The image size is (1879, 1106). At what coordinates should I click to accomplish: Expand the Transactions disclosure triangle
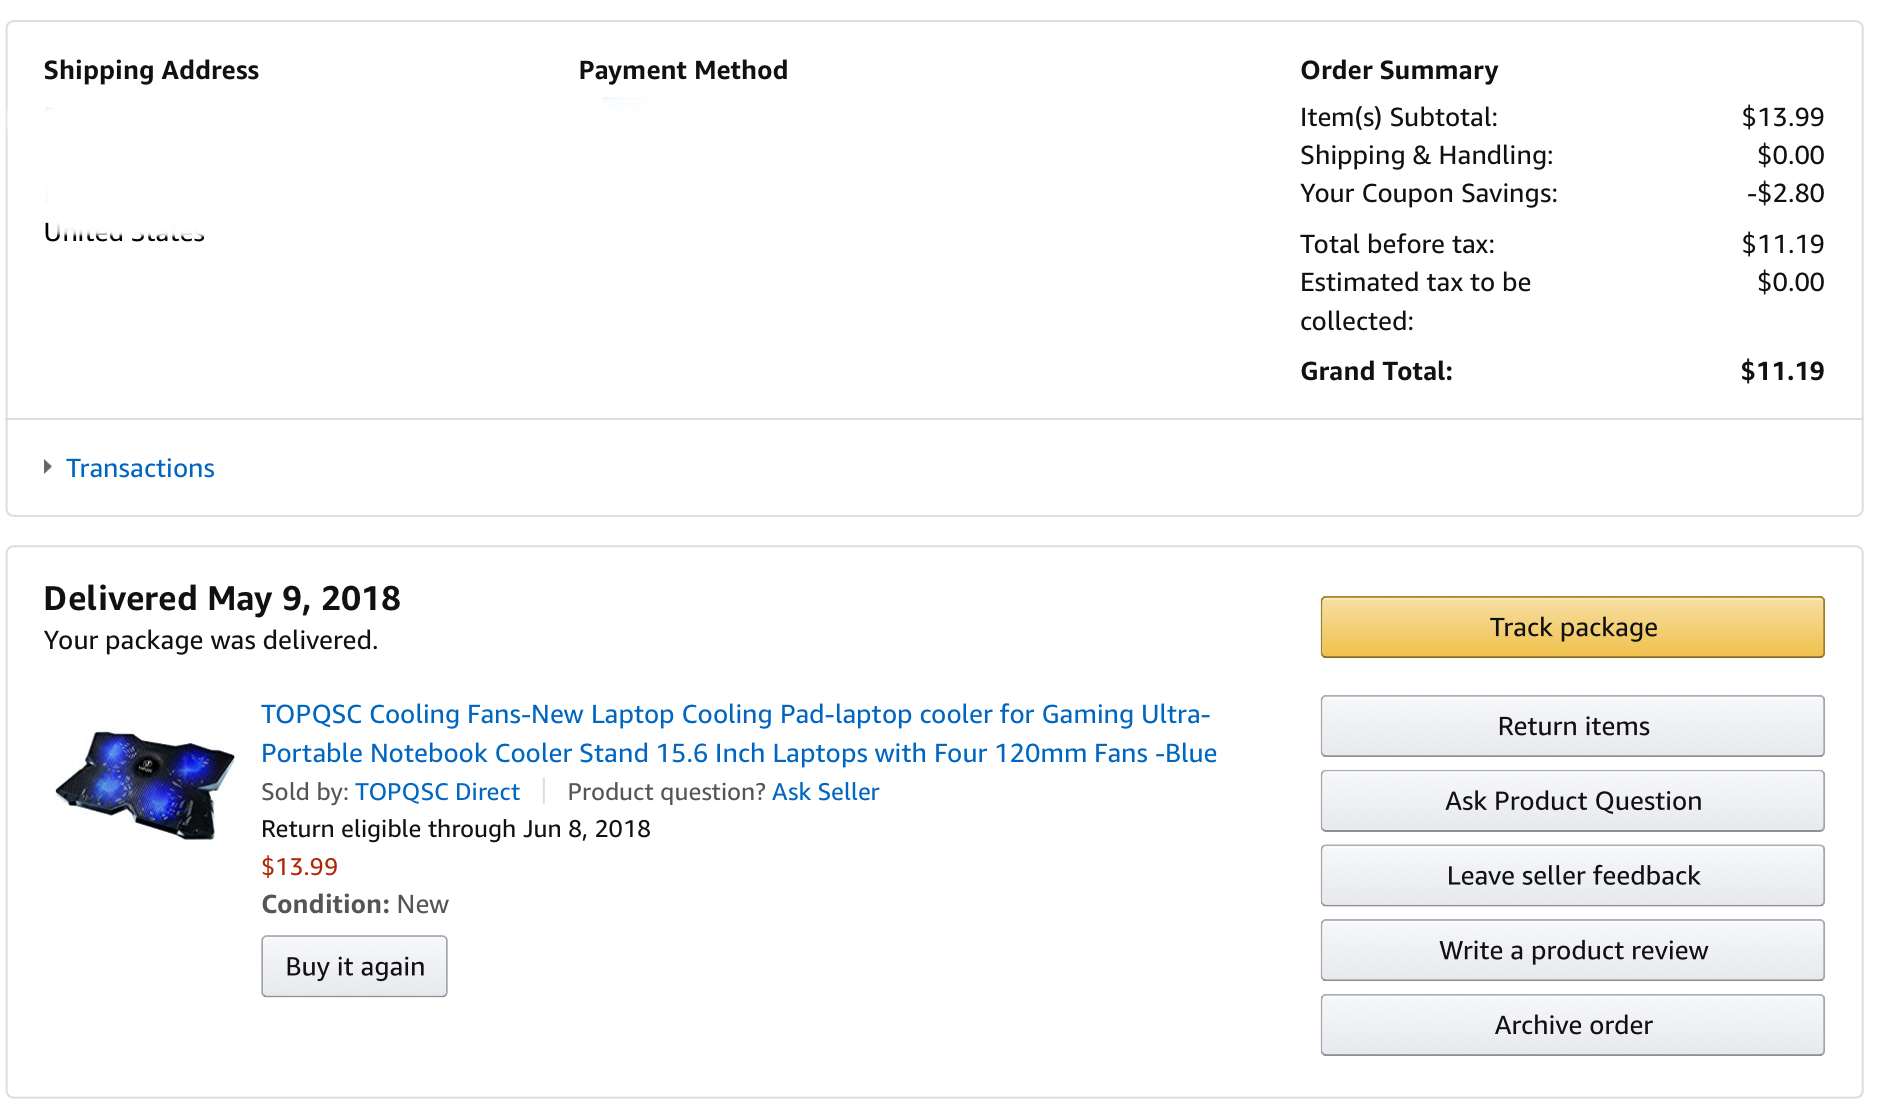coord(47,467)
